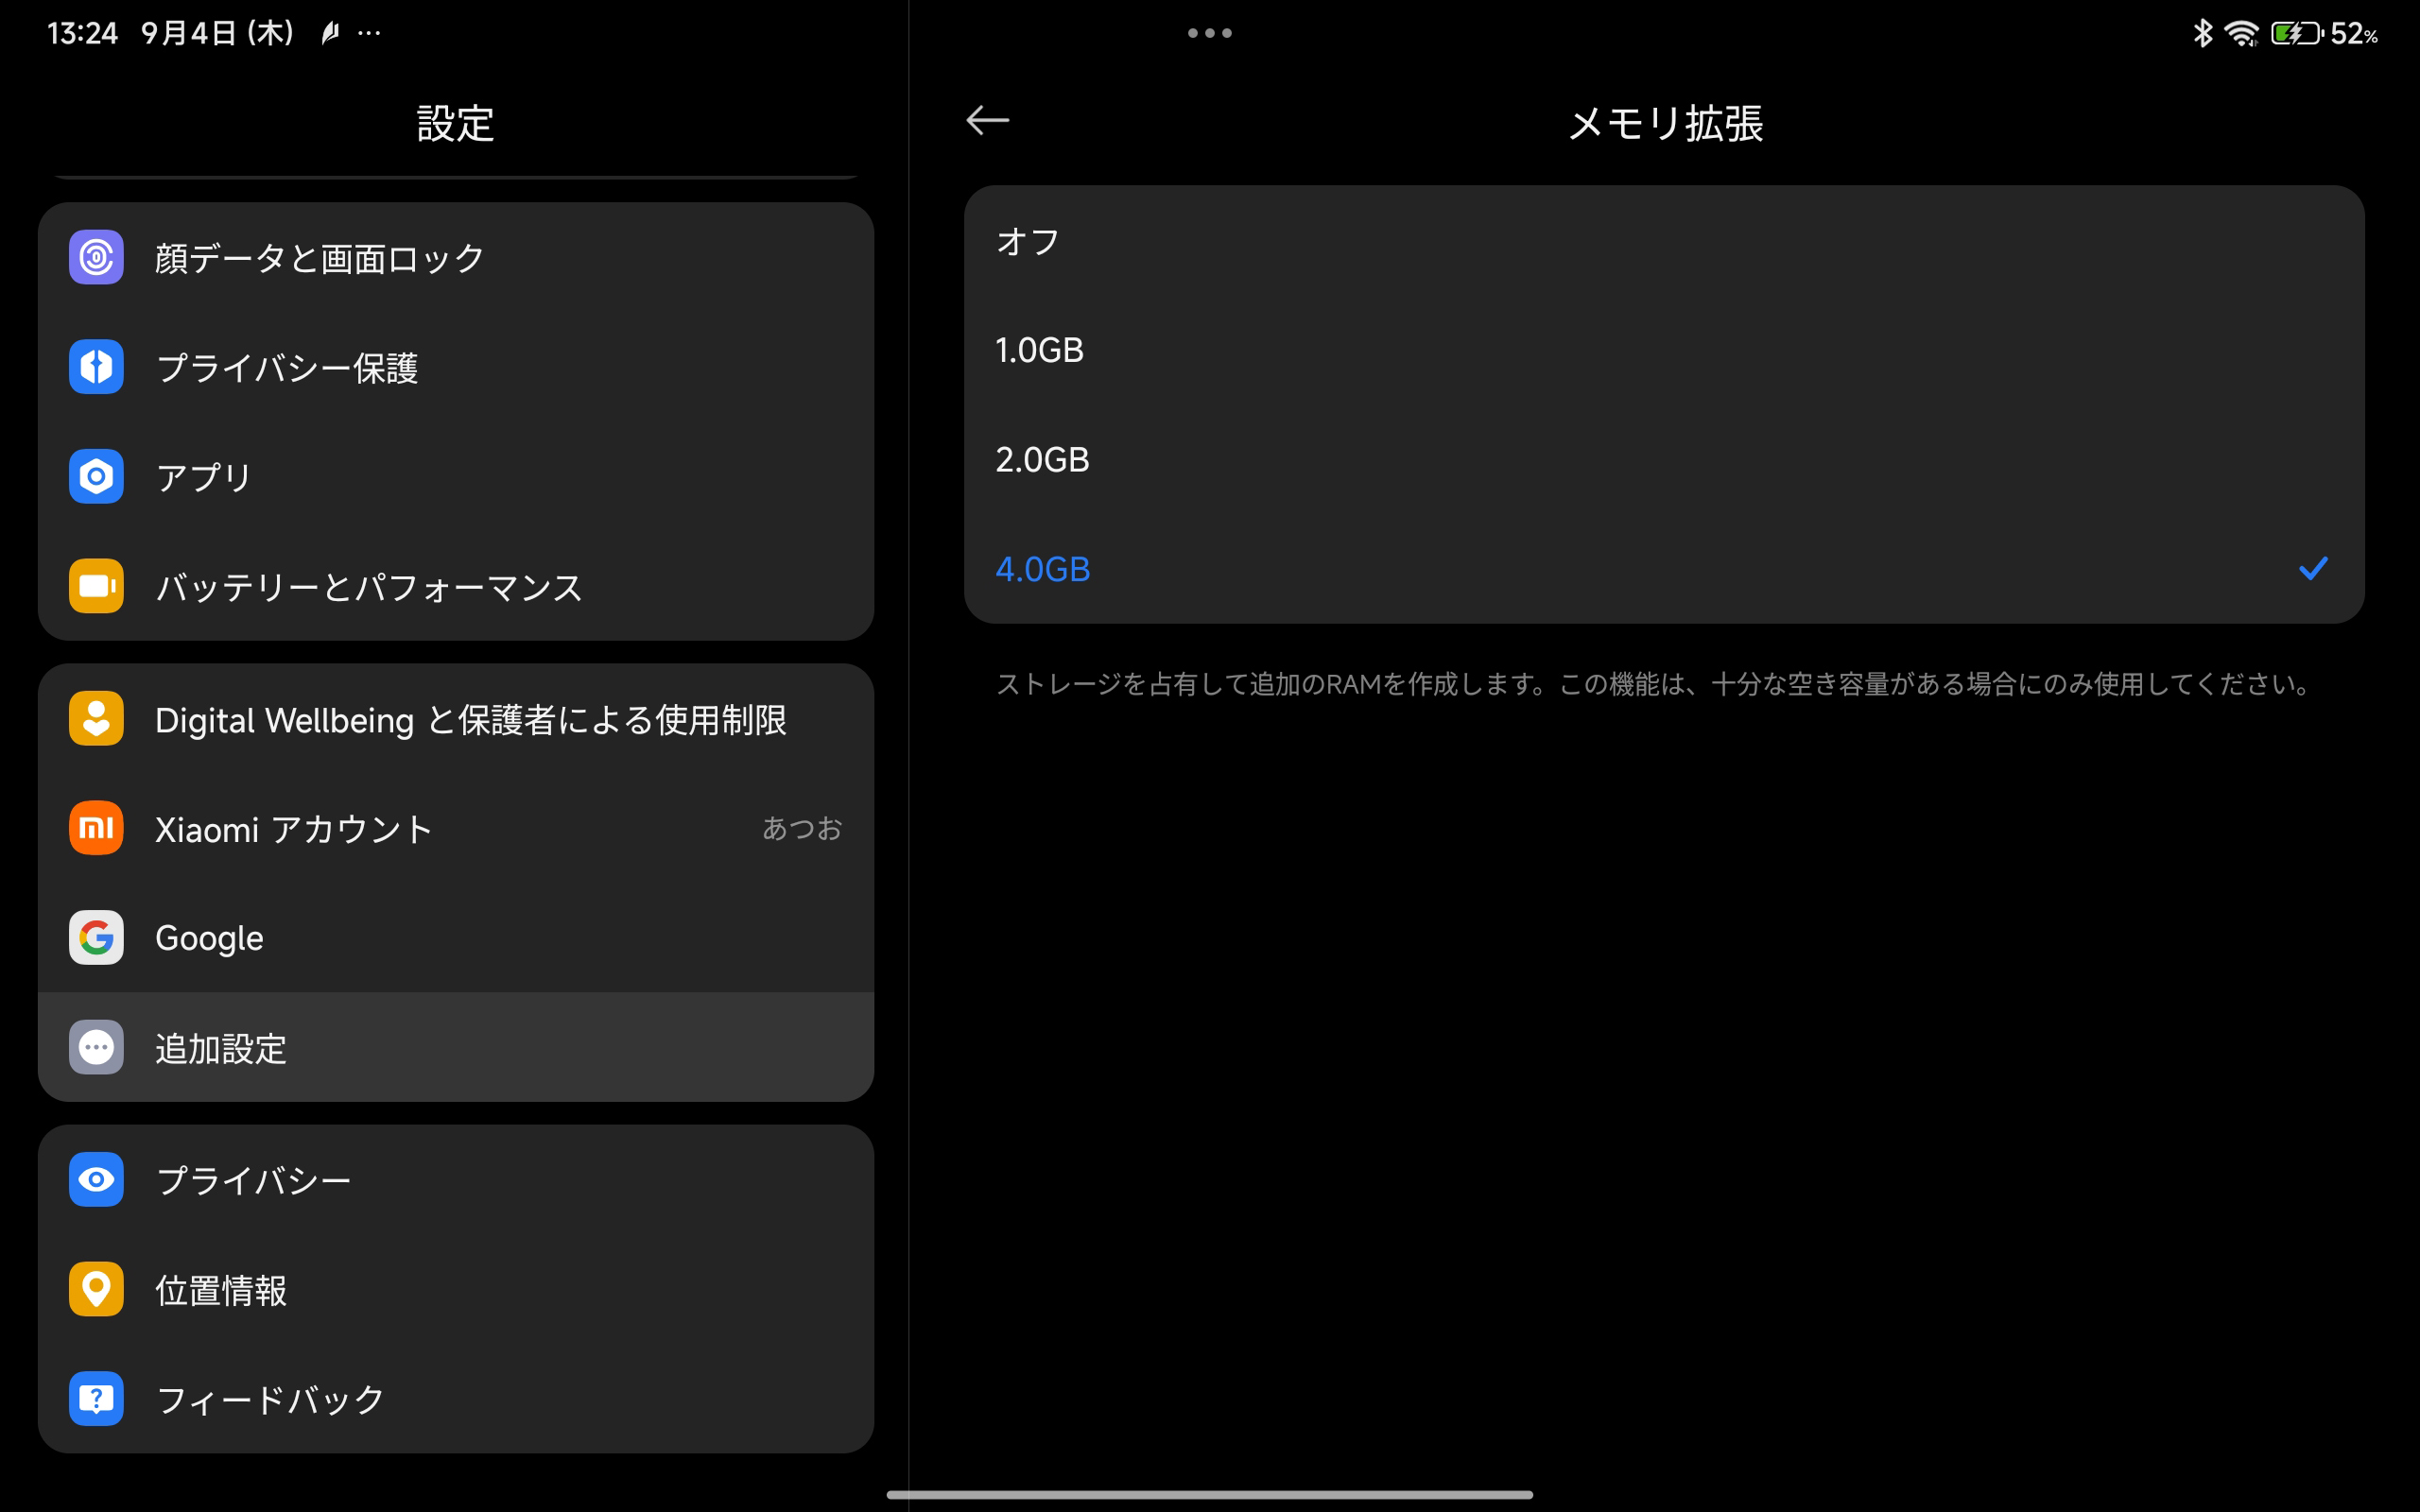Tap the 13:24 clock in the status bar
Screen dimensions: 2420x1512
point(82,33)
